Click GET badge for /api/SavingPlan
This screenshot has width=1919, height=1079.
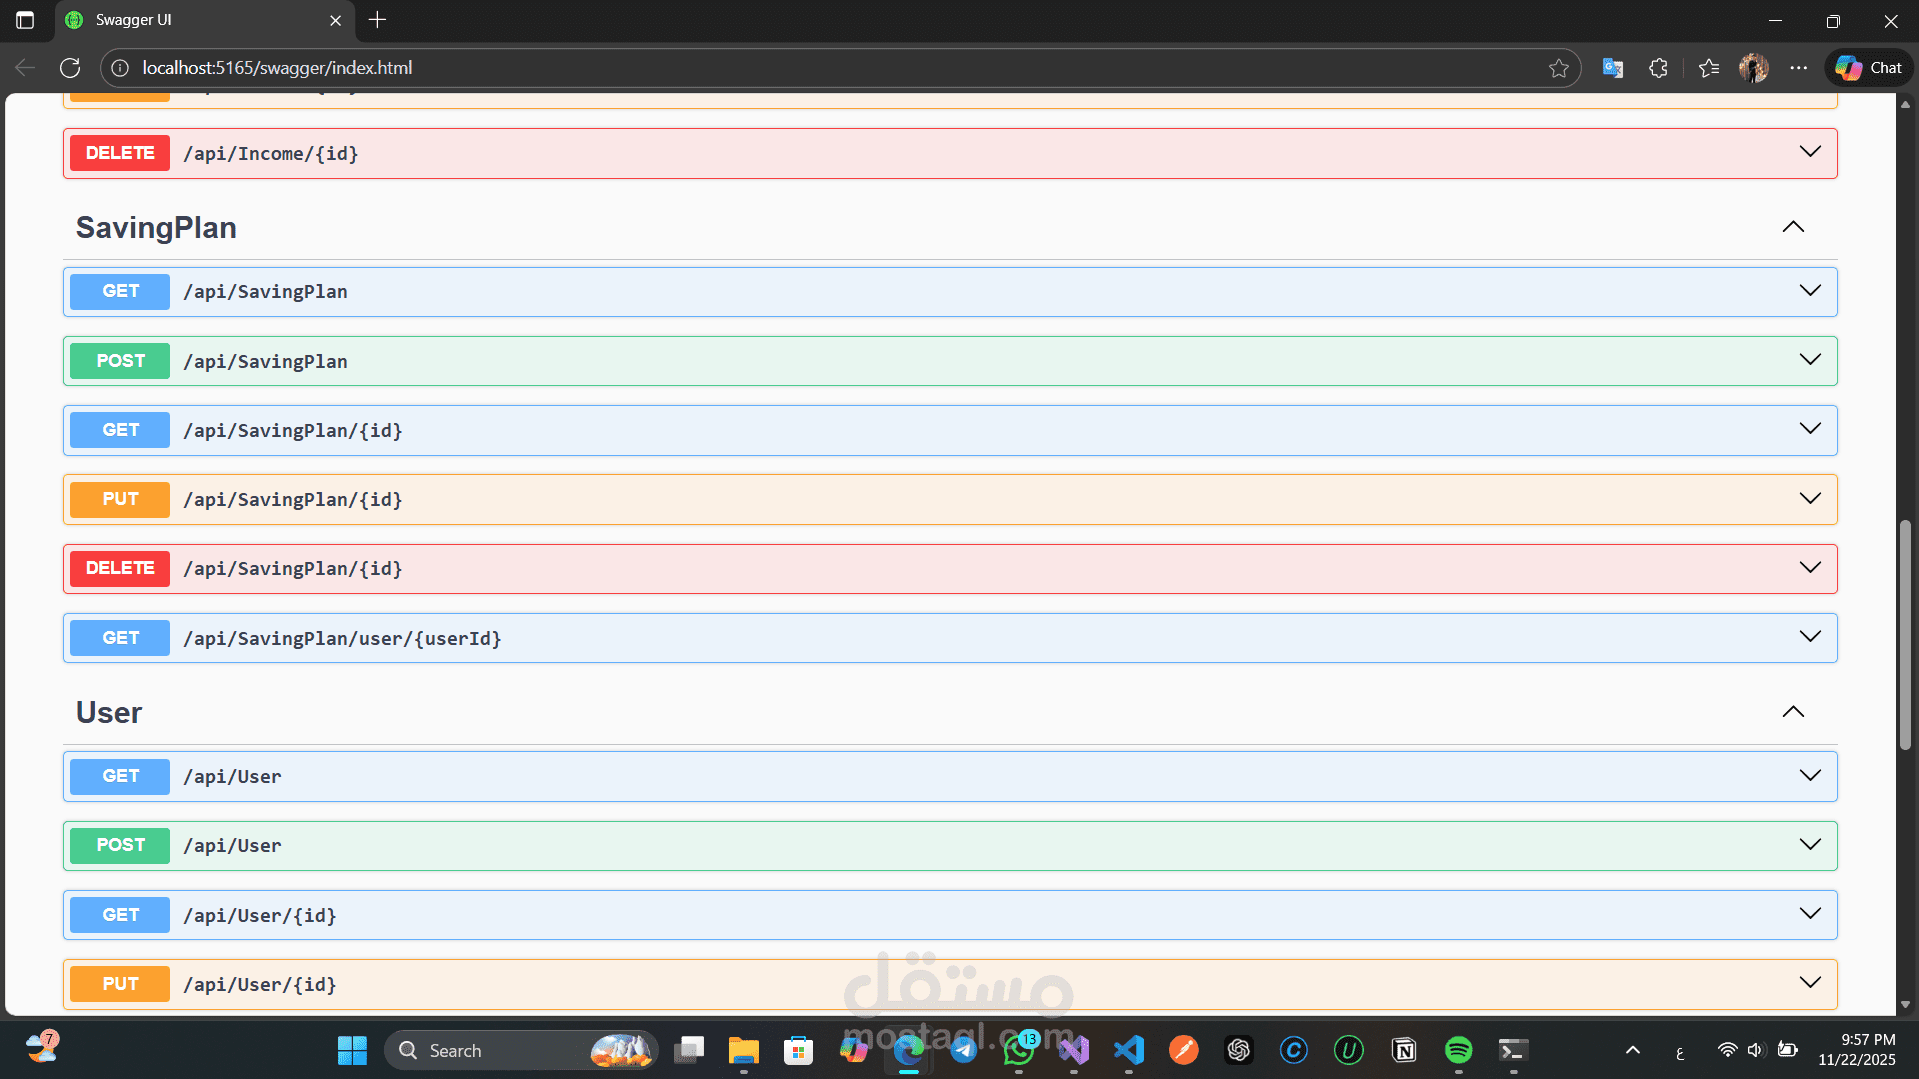pyautogui.click(x=120, y=291)
